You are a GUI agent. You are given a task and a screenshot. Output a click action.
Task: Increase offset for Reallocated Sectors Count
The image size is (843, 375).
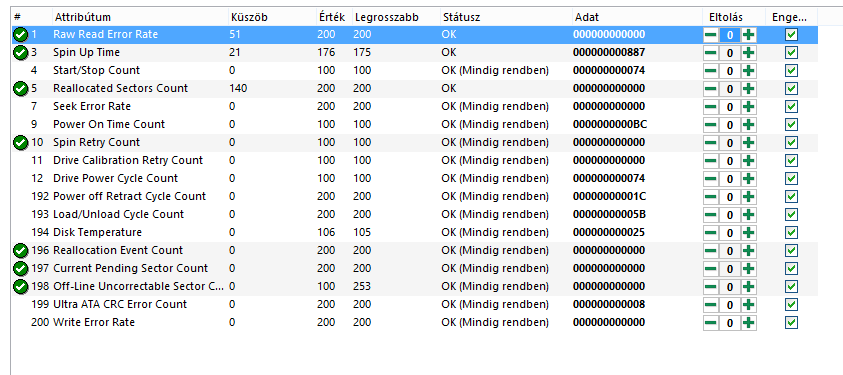(x=748, y=89)
